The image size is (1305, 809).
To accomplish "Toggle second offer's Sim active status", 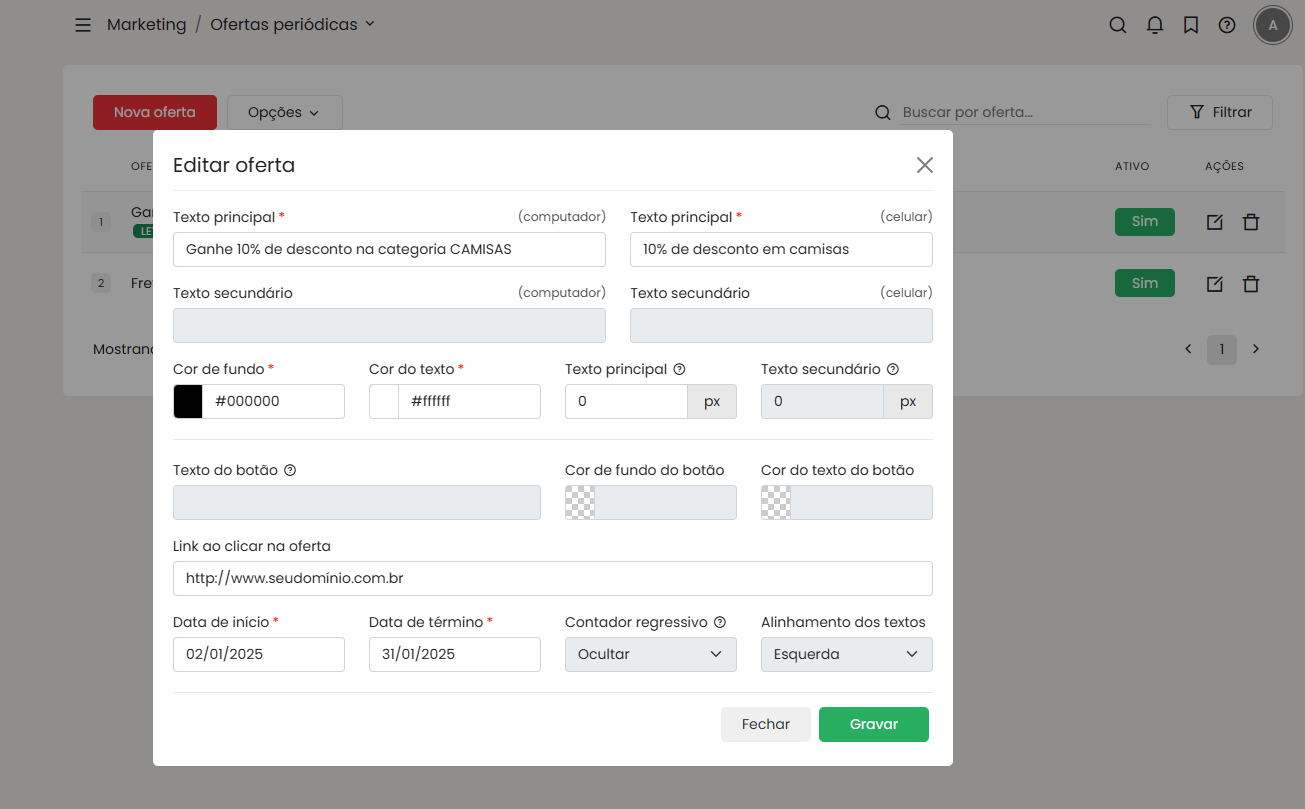I will (x=1144, y=284).
